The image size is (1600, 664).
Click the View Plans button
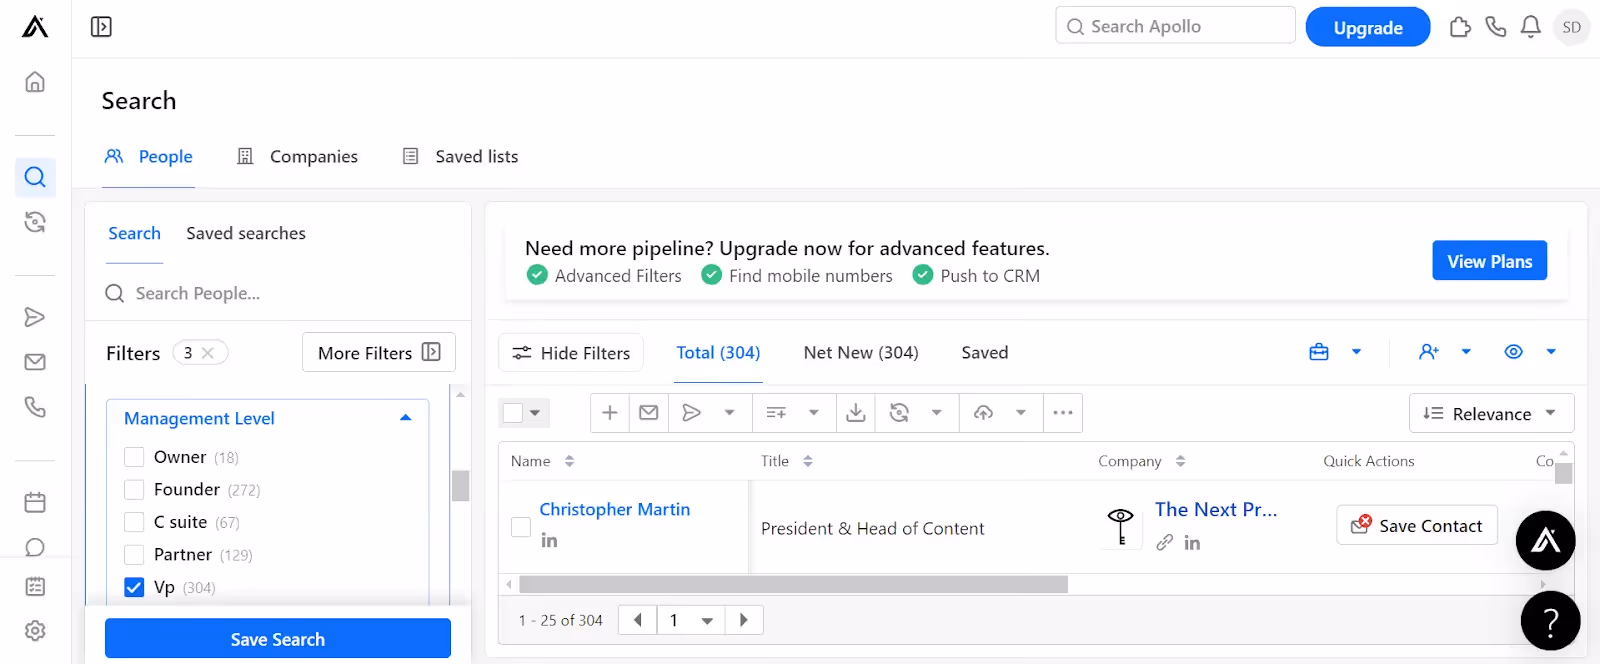(x=1489, y=261)
